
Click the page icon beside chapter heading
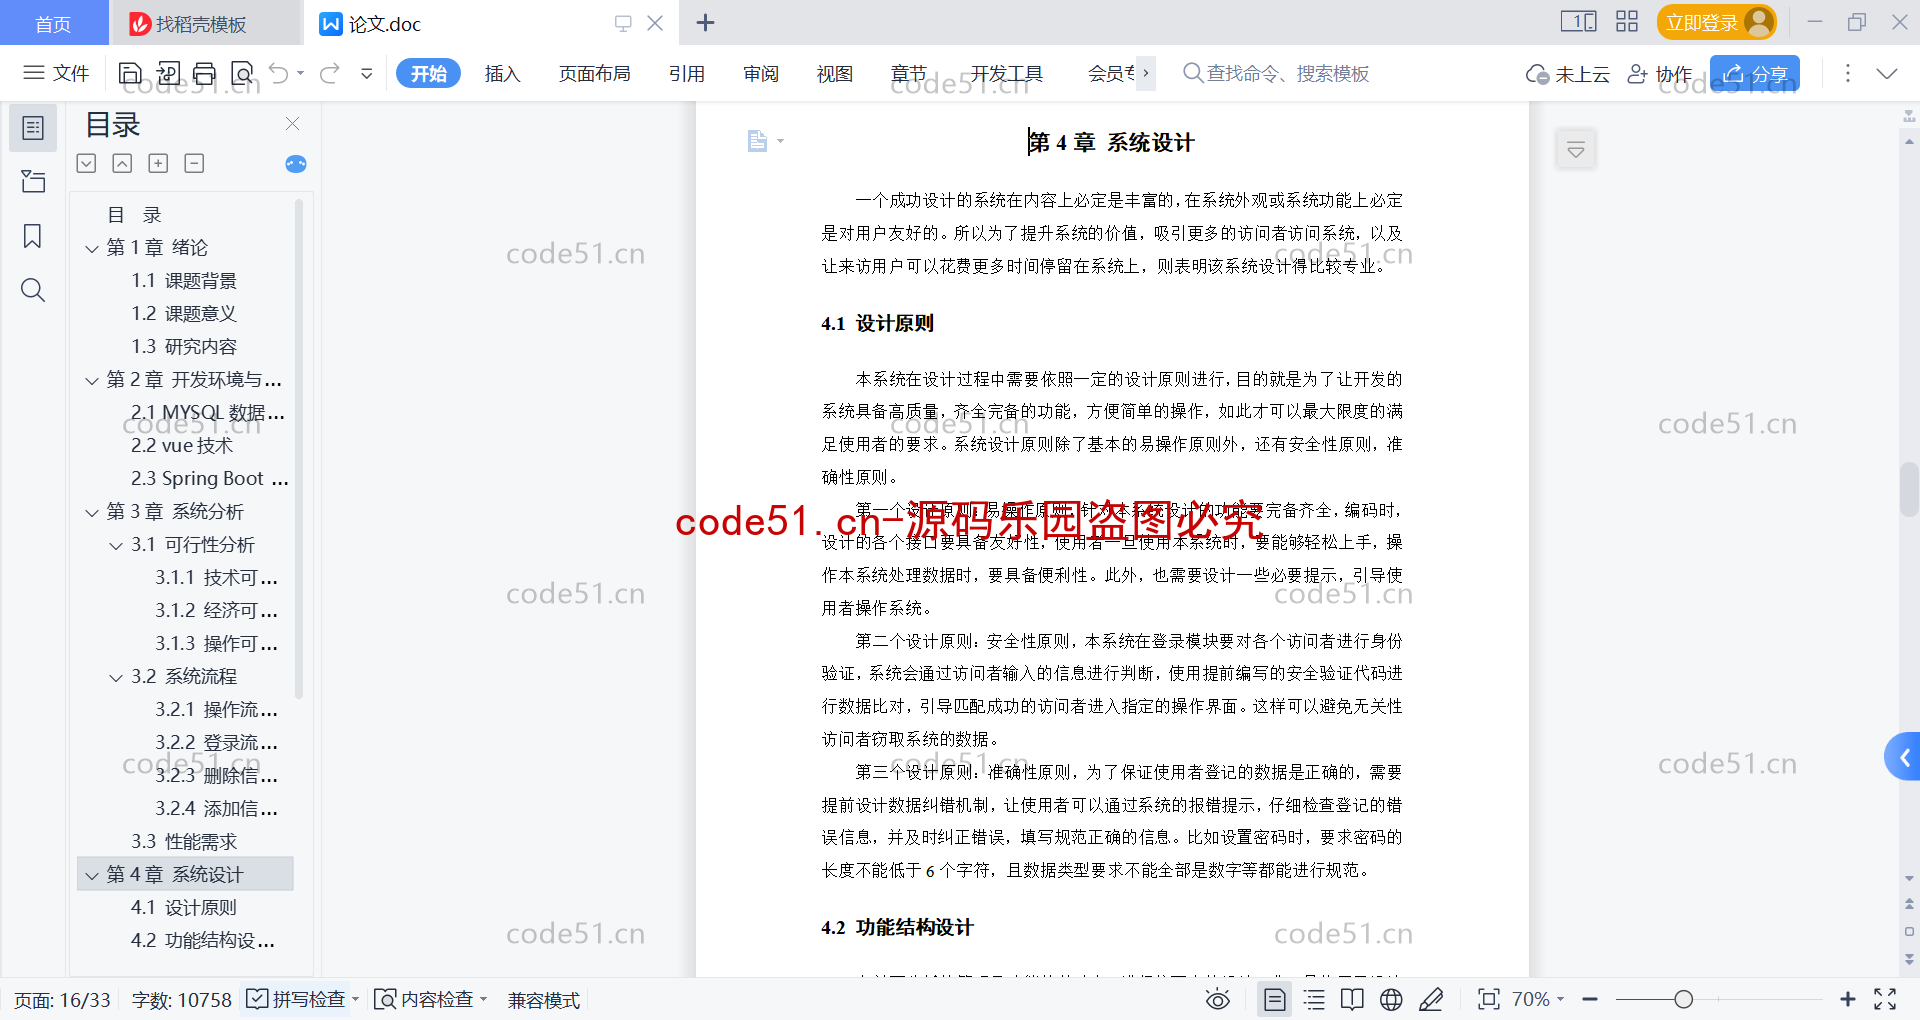point(758,141)
